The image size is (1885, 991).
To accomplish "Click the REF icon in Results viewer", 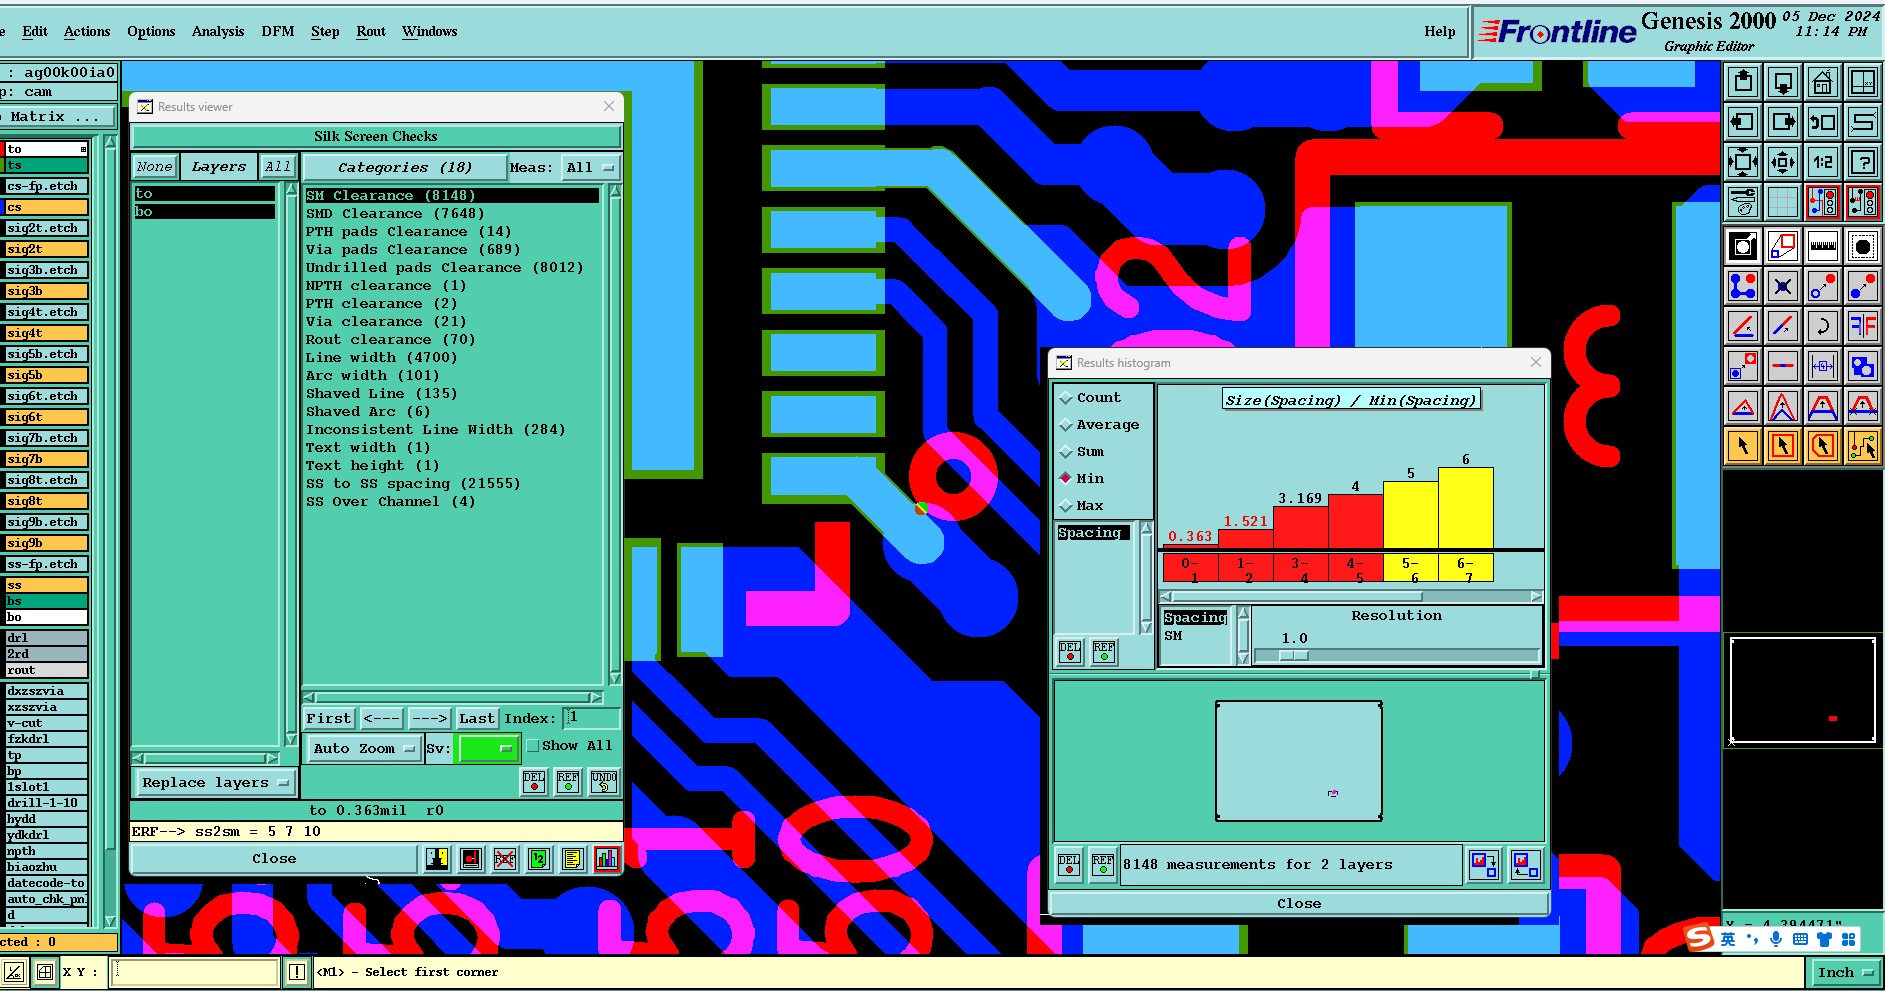I will pos(568,782).
